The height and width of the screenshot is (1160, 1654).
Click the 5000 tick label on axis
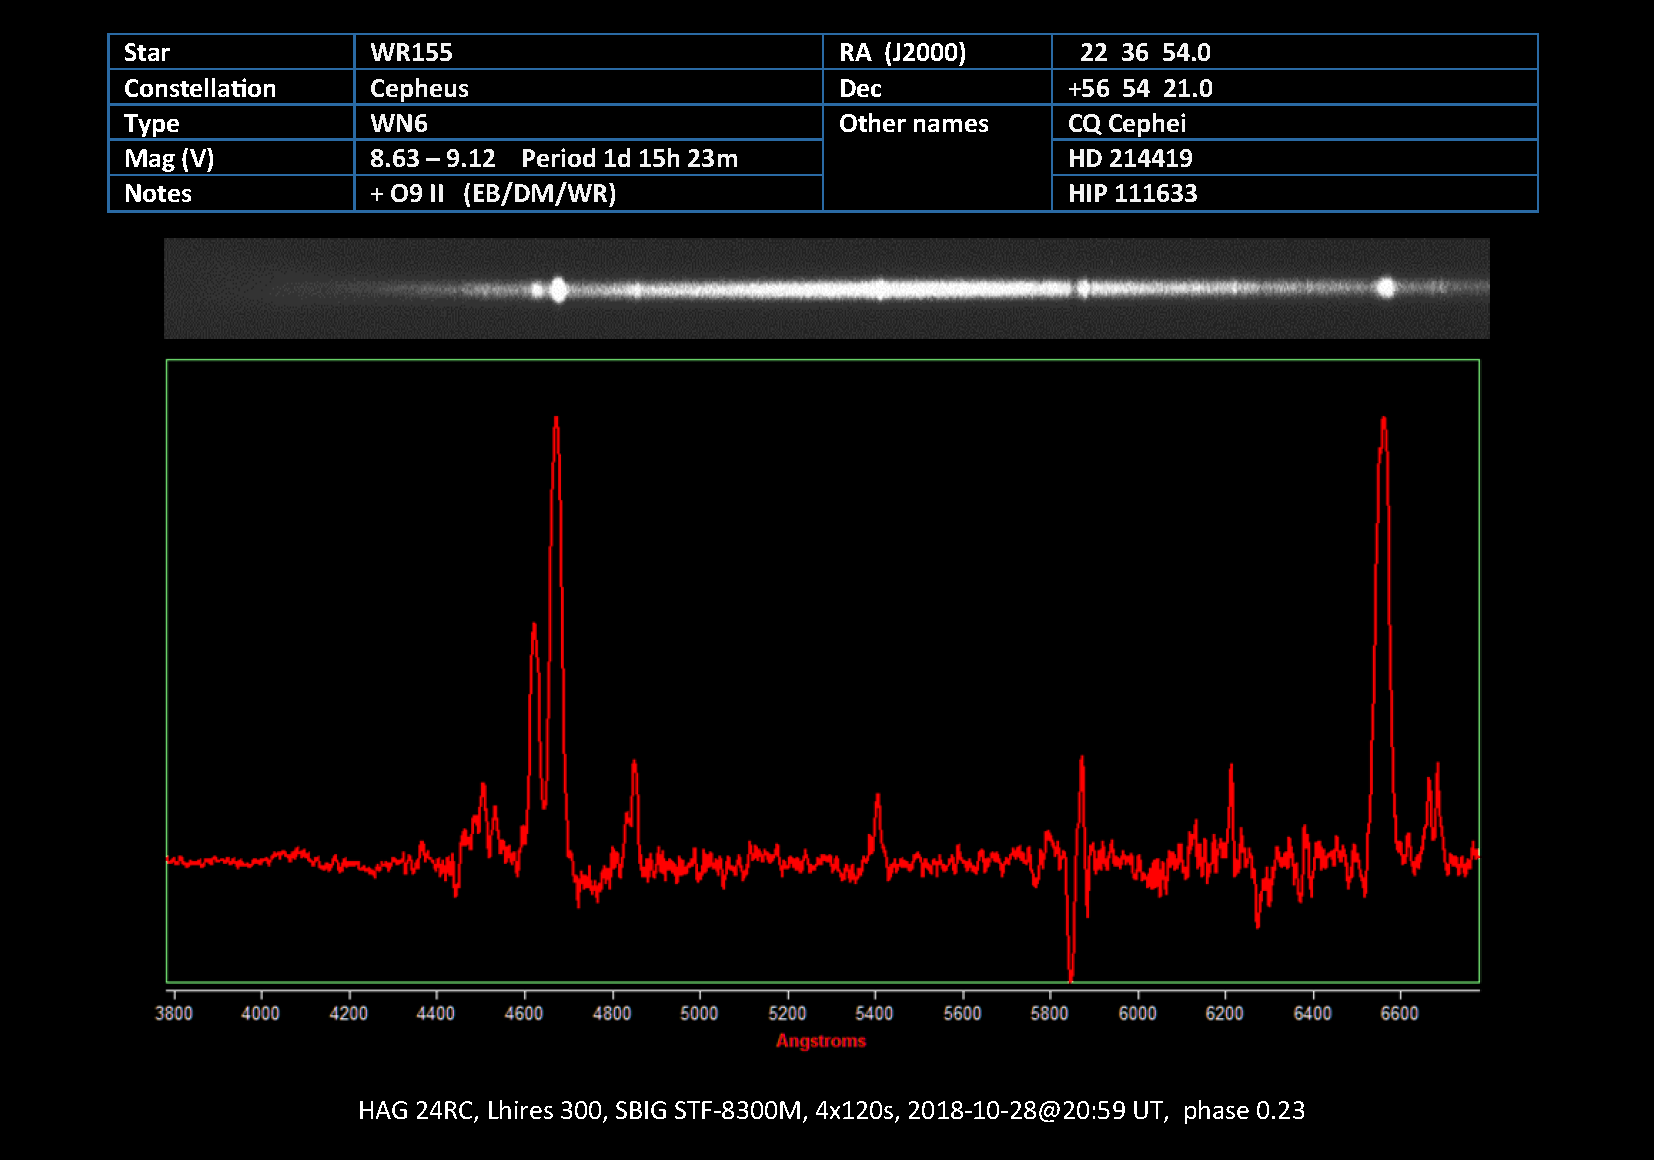pos(699,1013)
